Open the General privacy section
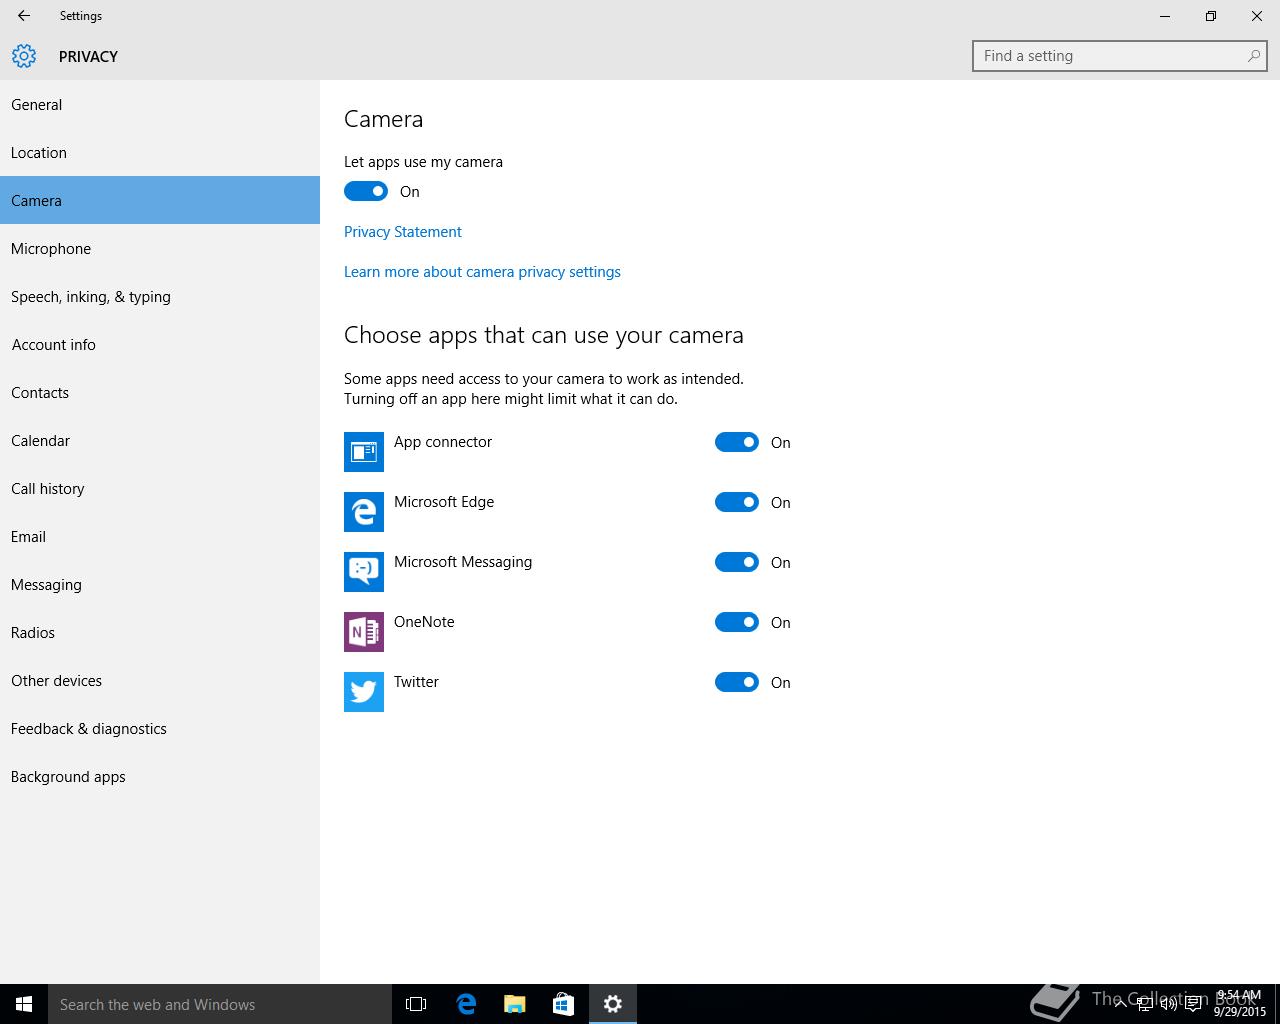This screenshot has width=1280, height=1024. point(160,104)
